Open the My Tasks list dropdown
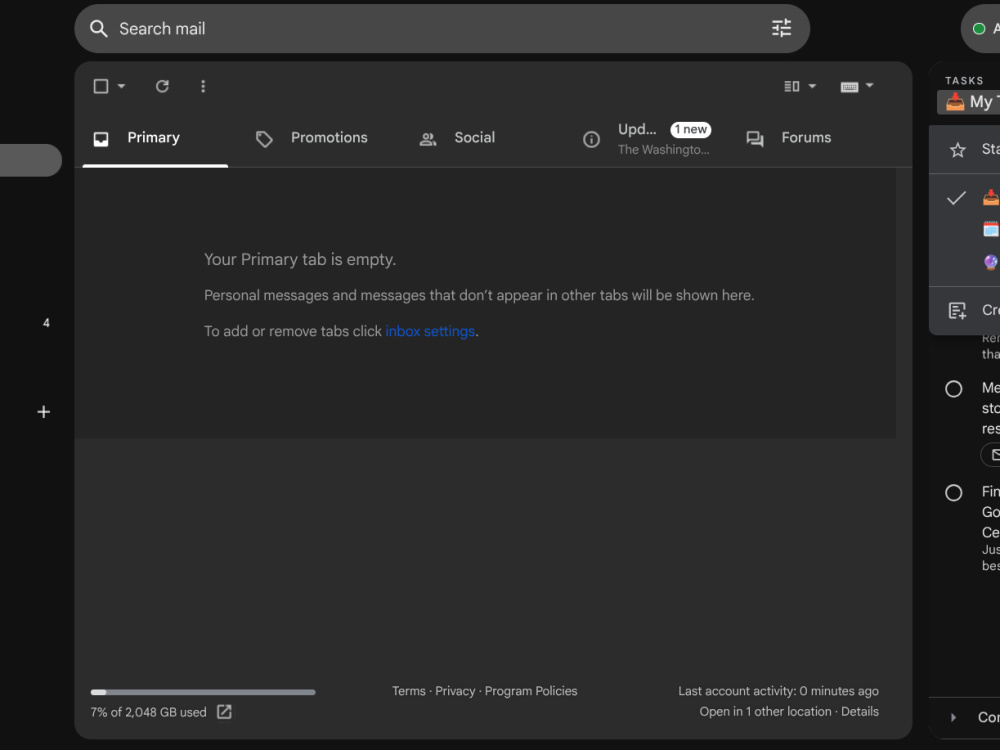Screen dimensions: 1000x750 coord(969,102)
